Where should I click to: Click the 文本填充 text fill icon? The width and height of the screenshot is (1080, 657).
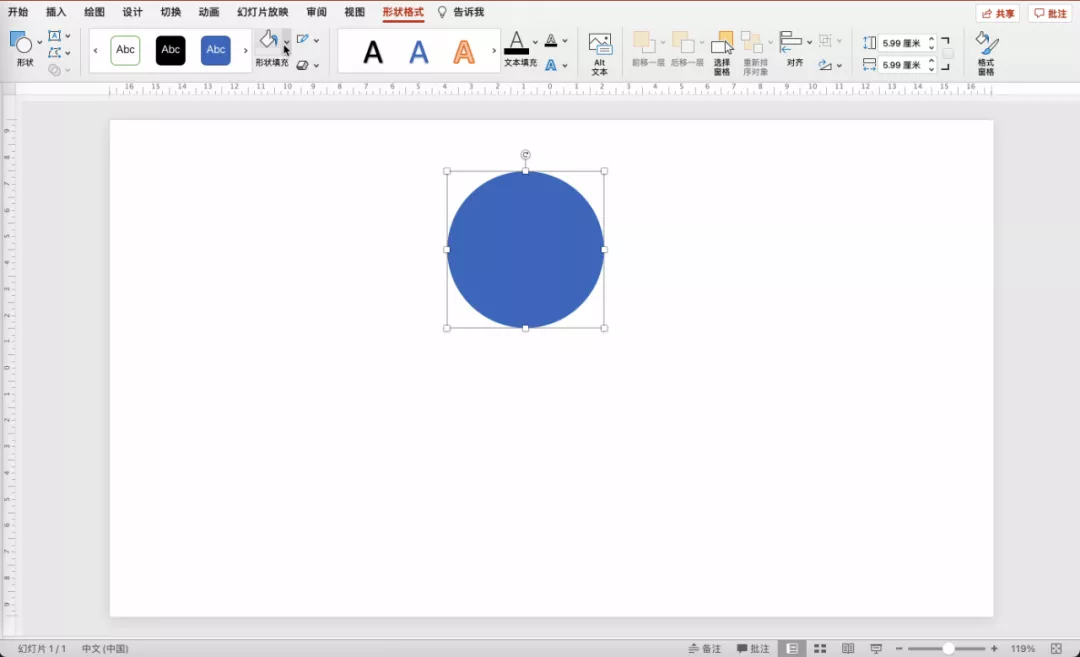tap(517, 43)
